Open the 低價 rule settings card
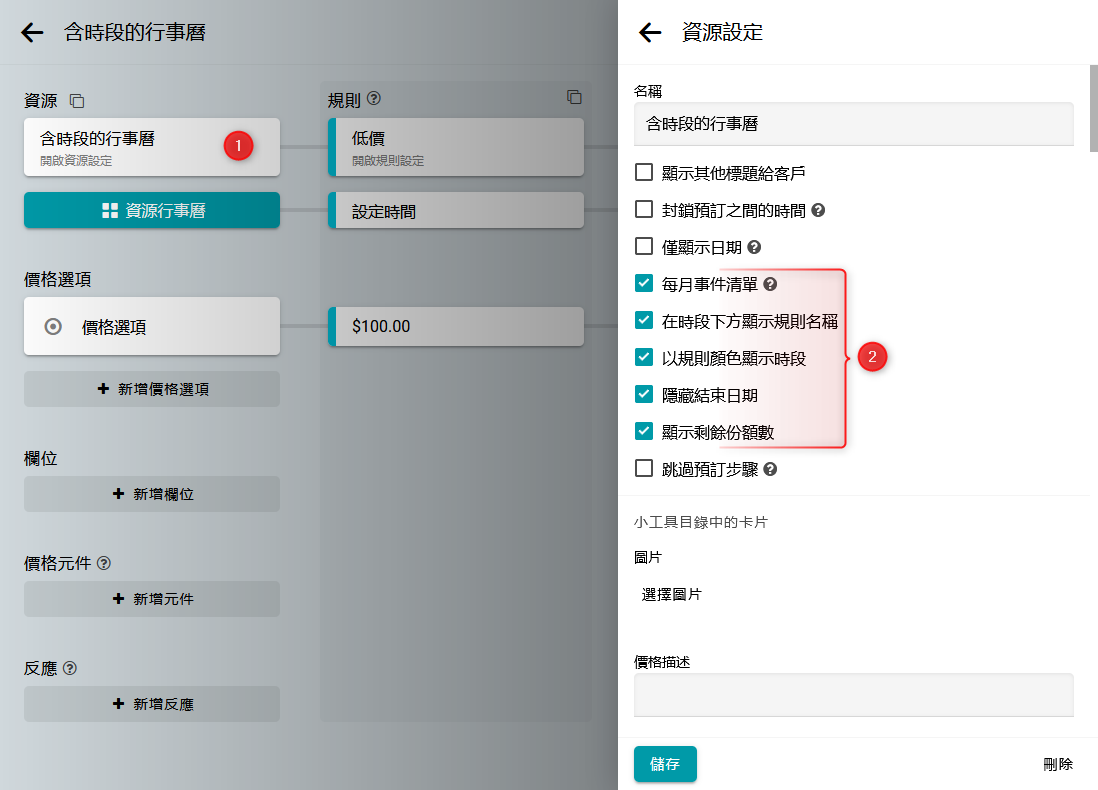Image resolution: width=1098 pixels, height=790 pixels. [456, 146]
